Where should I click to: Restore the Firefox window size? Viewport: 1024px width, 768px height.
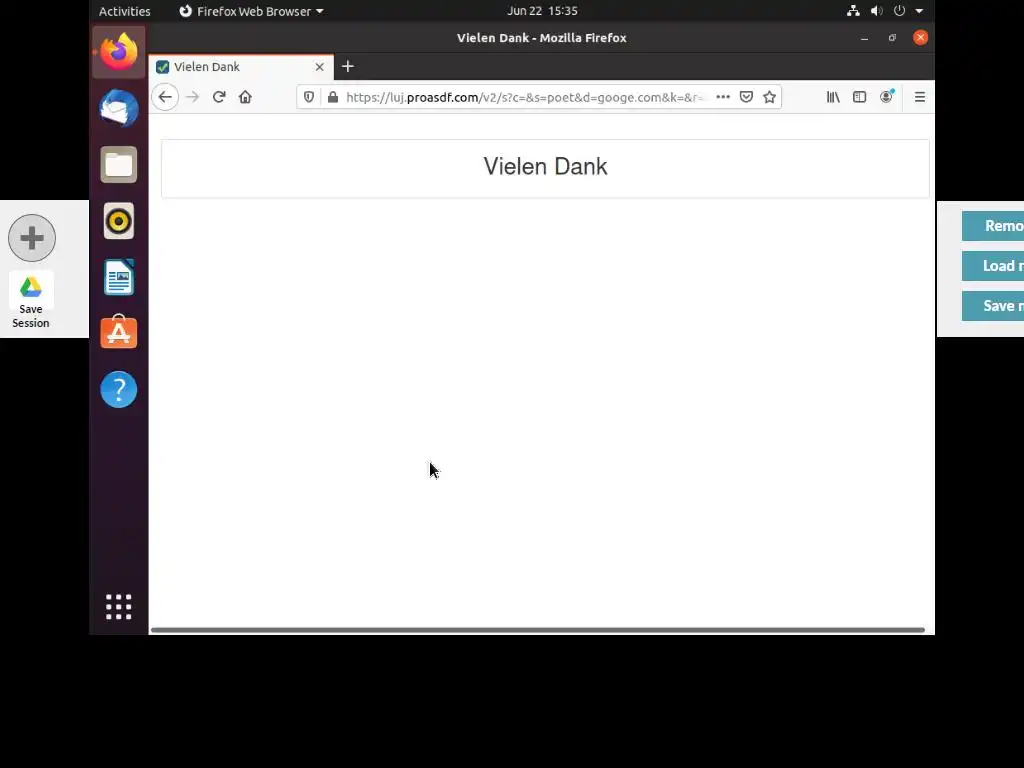[892, 38]
